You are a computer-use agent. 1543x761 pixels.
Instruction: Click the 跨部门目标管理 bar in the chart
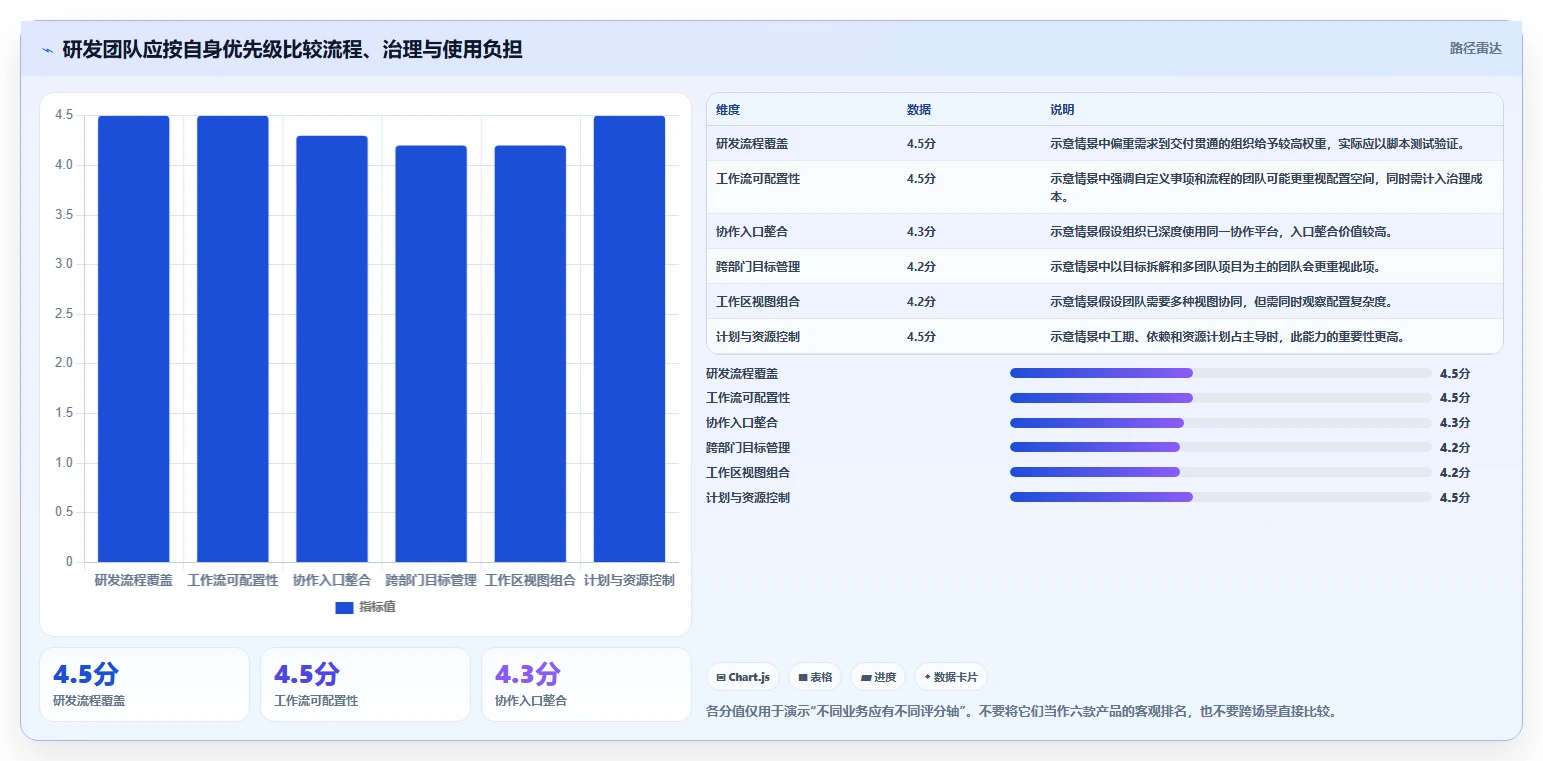(431, 354)
